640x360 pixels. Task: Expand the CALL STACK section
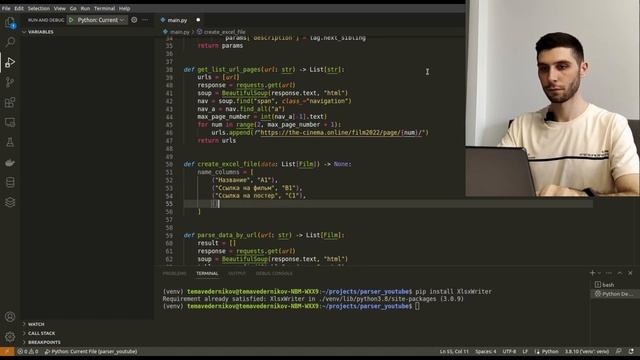click(88, 333)
